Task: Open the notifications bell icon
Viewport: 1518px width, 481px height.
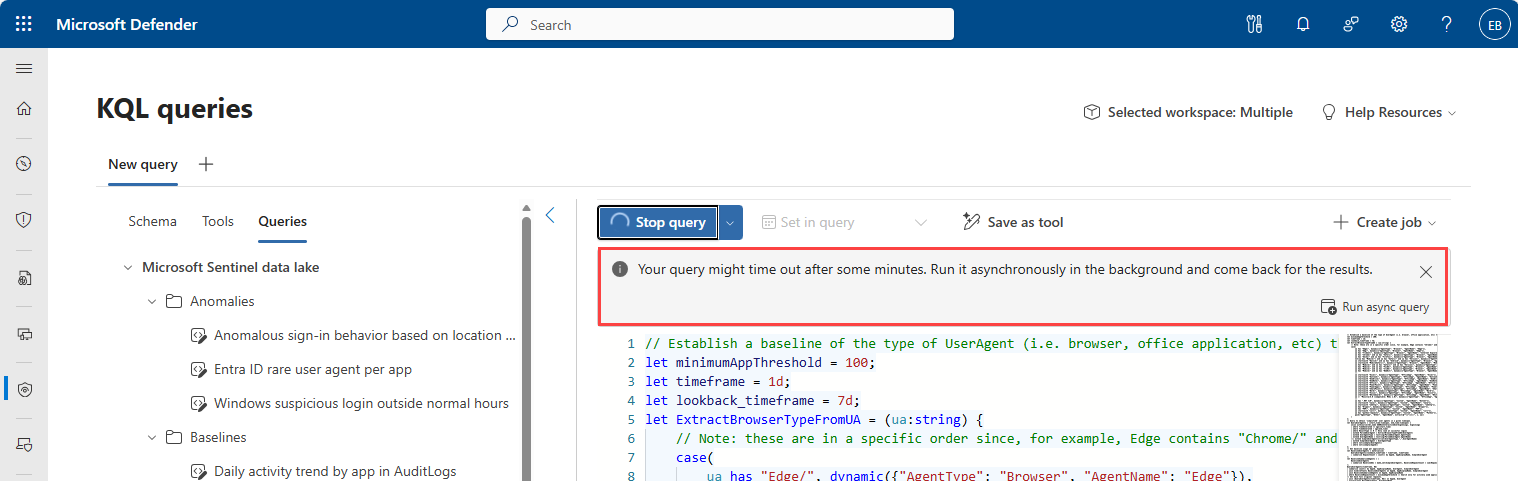Action: pos(1302,24)
